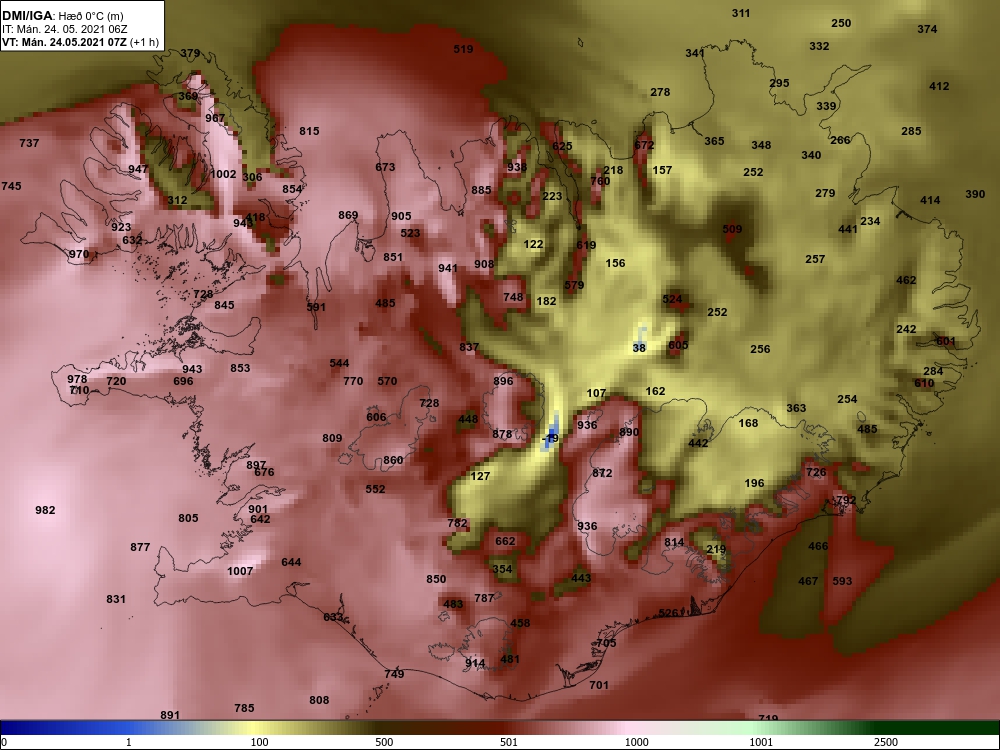Click the map value '815'
The height and width of the screenshot is (750, 1000).
coord(309,131)
